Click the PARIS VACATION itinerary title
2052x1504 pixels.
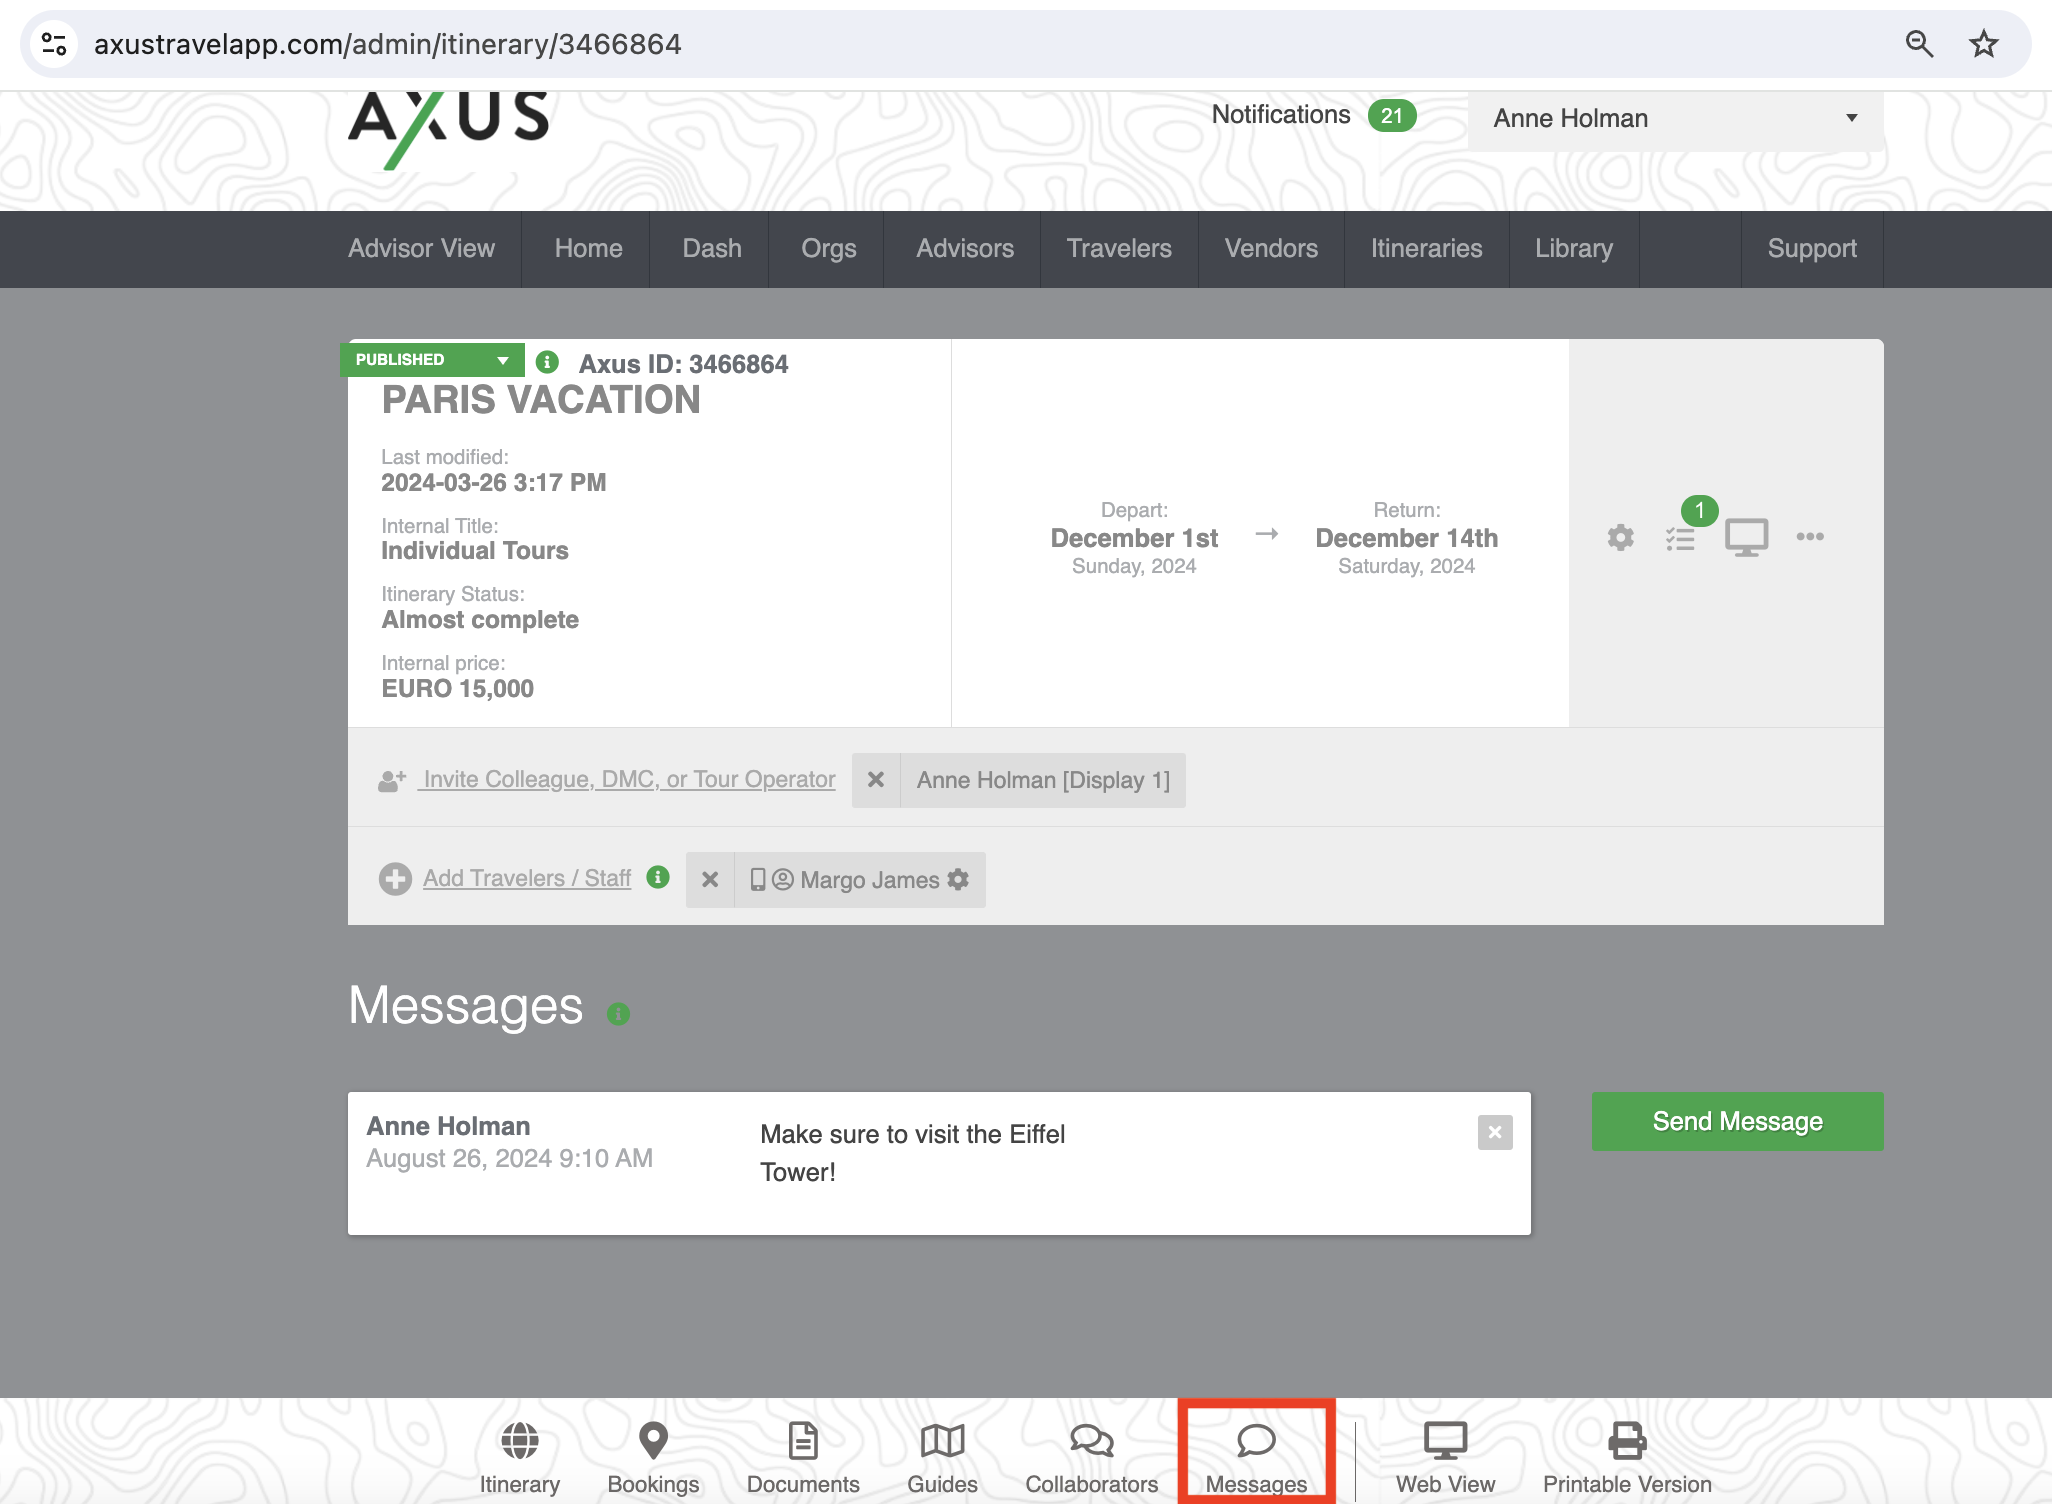541,400
